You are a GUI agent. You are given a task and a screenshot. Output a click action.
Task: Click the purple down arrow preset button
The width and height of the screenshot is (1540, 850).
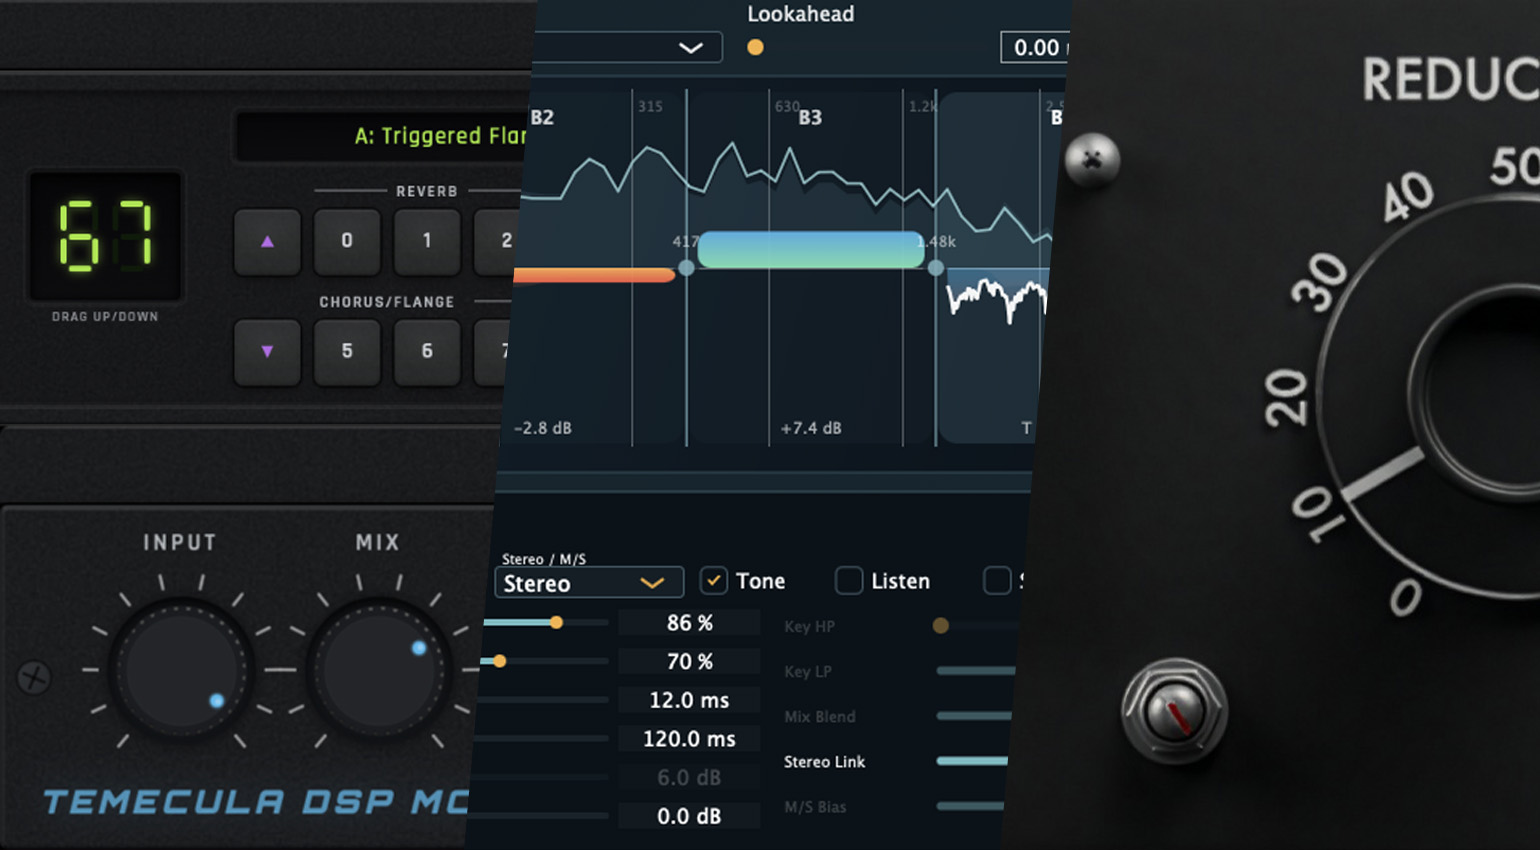pos(267,352)
